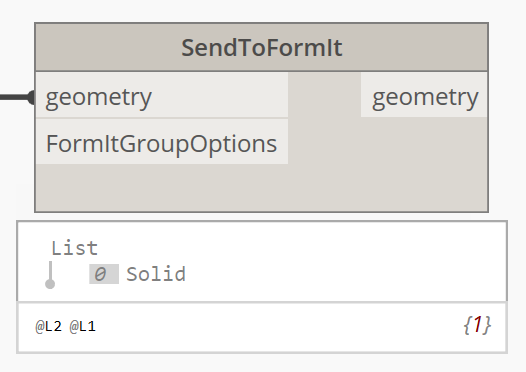Screen dimensions: 526x372
Task: Click the index 0 badge
Action: point(104,274)
